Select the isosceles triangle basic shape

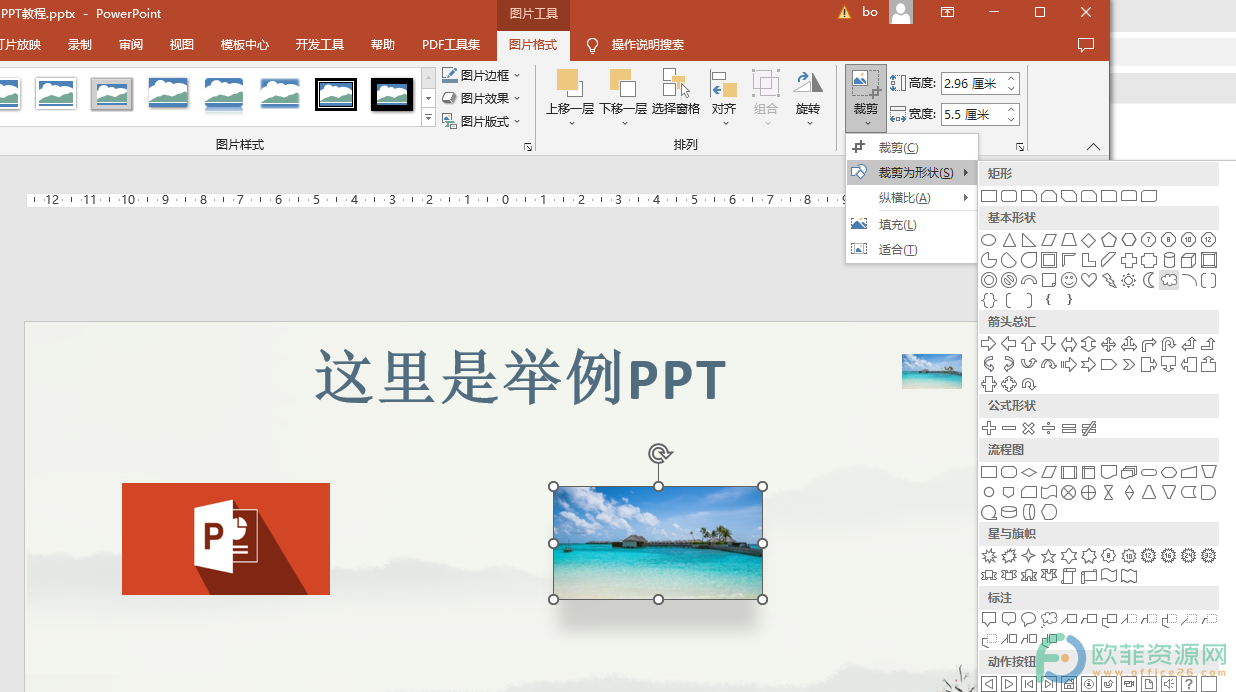[1009, 240]
